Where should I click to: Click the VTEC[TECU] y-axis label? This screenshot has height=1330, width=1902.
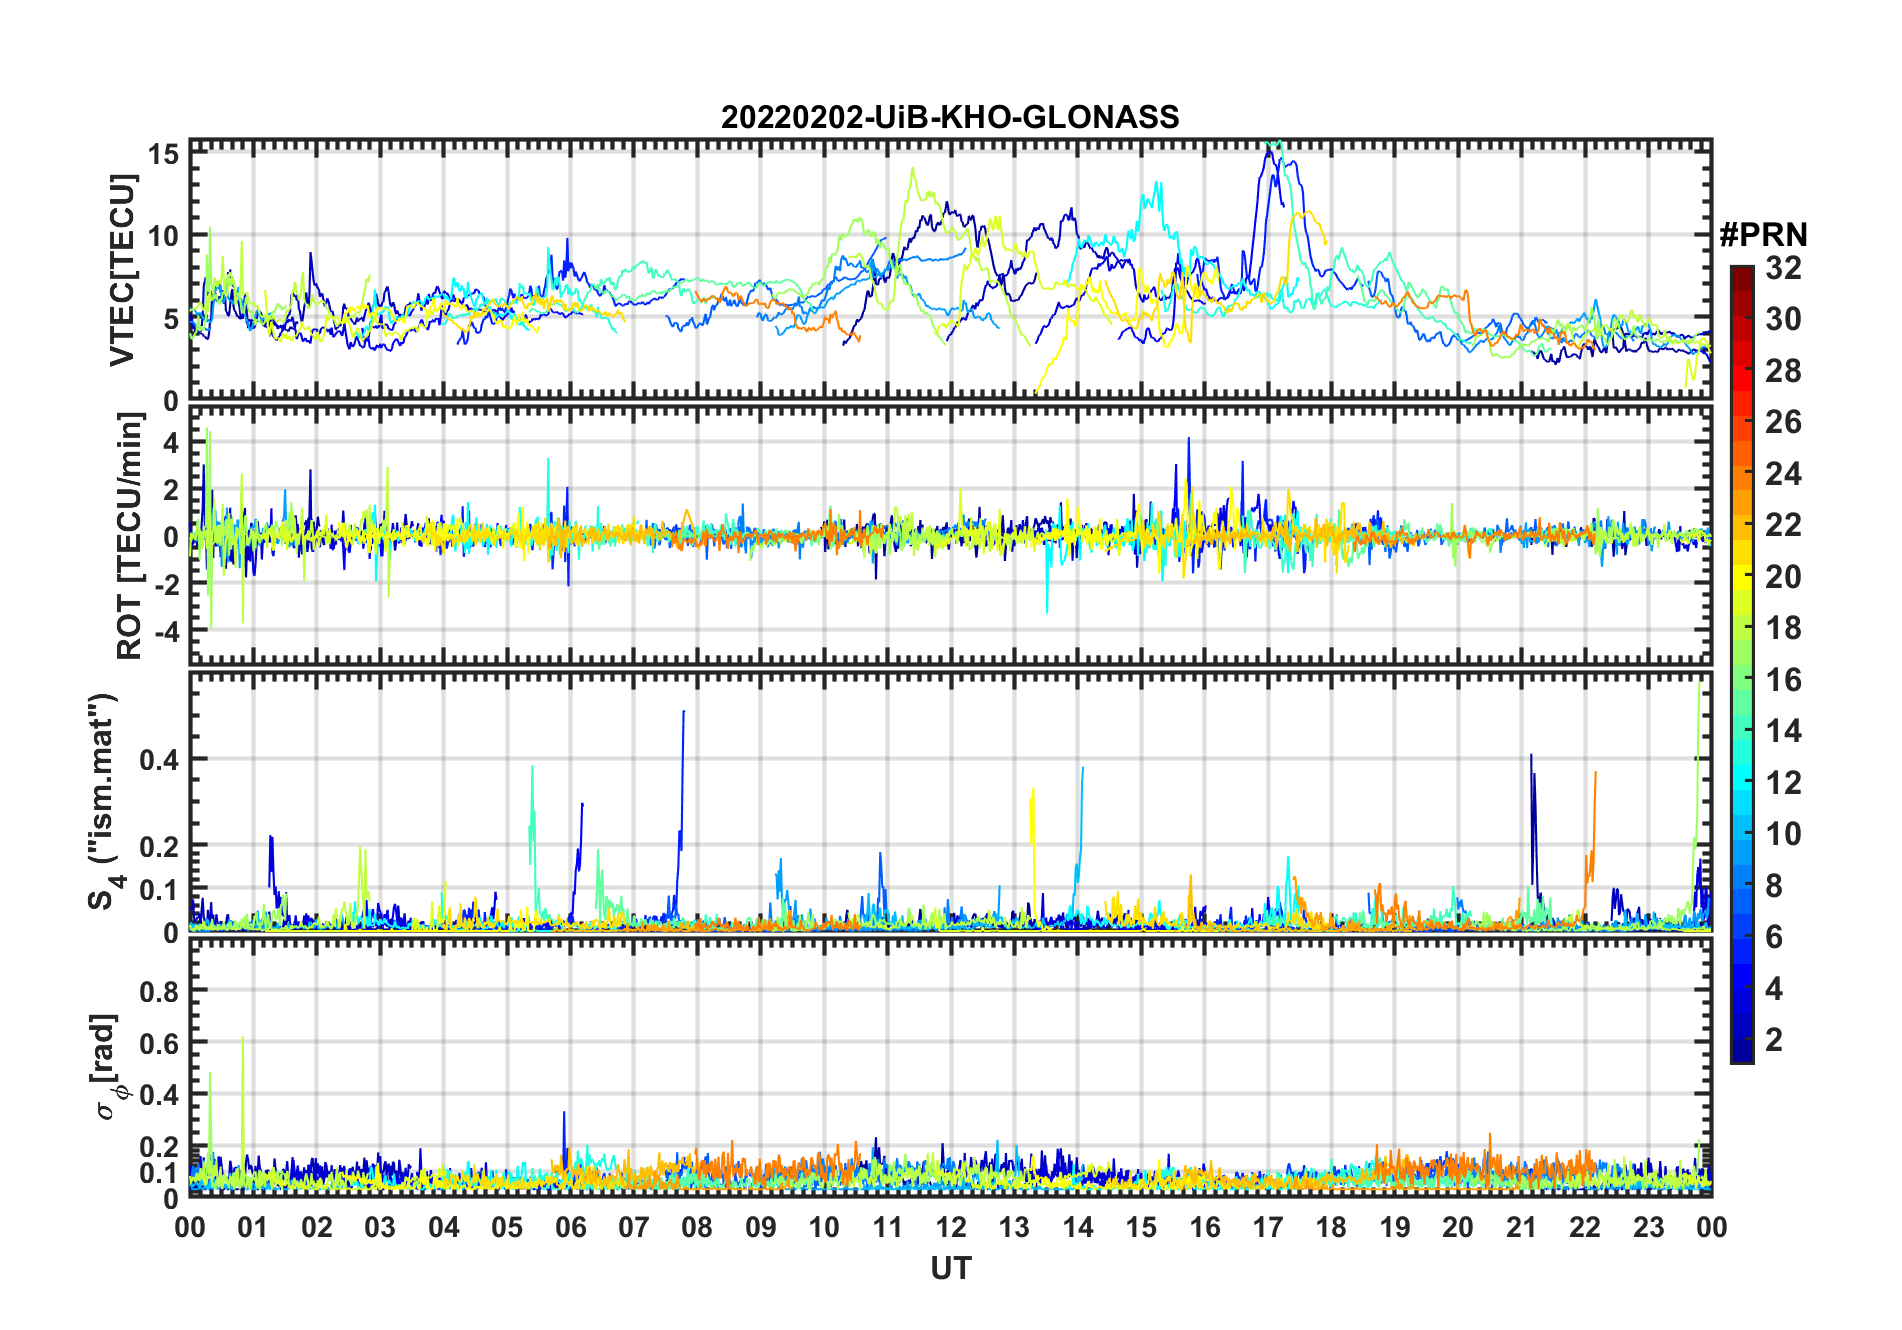(x=122, y=270)
